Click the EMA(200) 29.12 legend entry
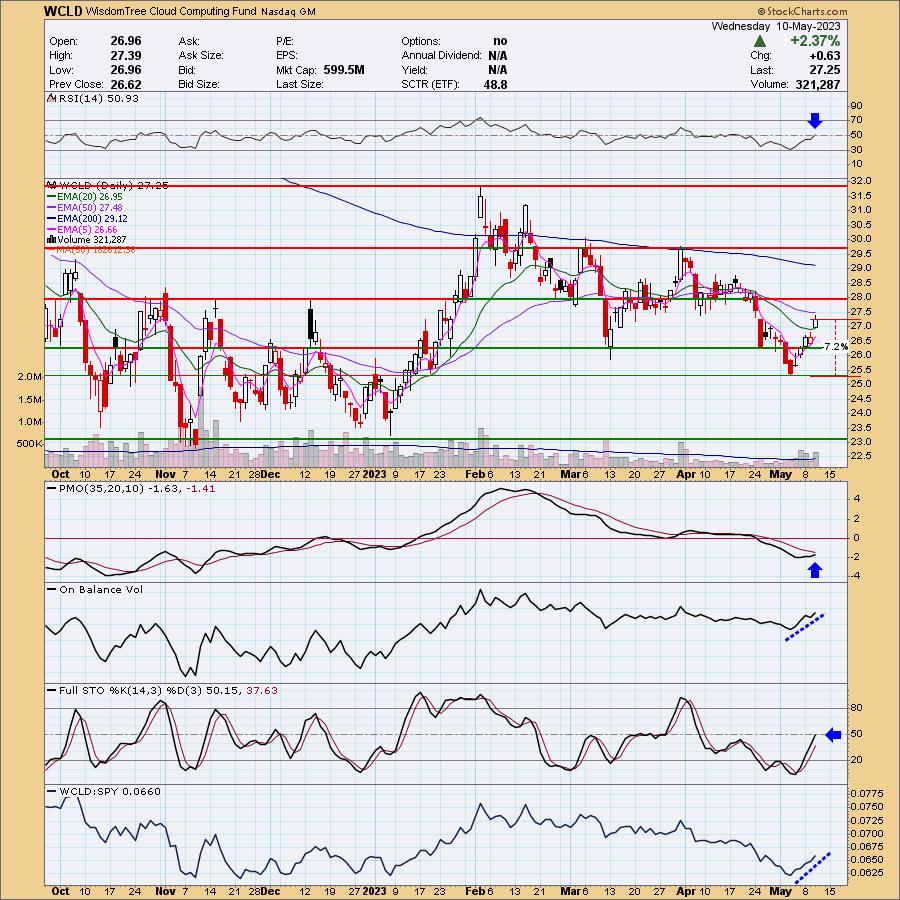 click(x=92, y=219)
